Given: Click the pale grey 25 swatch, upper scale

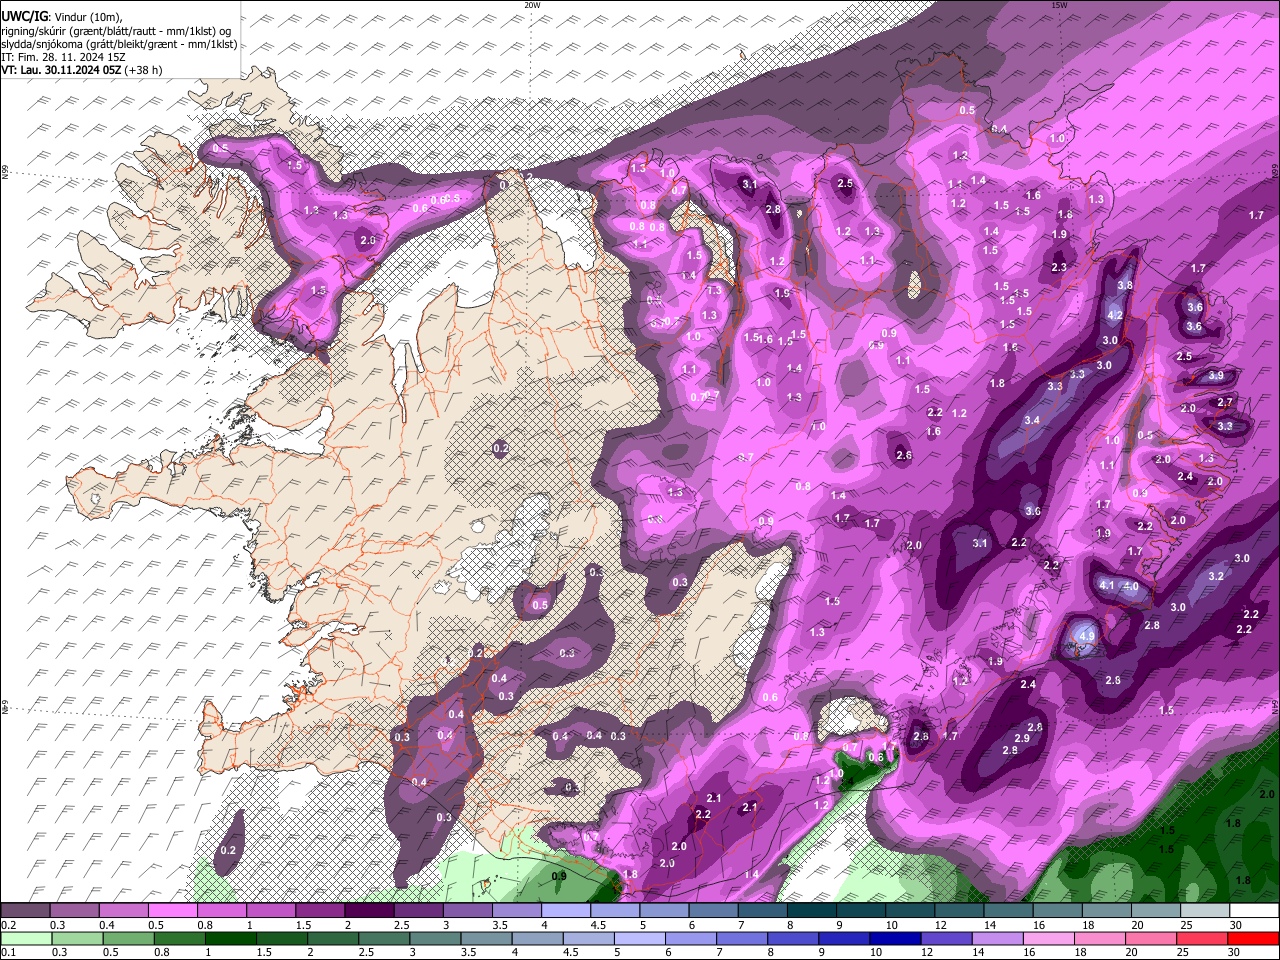Looking at the screenshot, I should (x=1206, y=911).
